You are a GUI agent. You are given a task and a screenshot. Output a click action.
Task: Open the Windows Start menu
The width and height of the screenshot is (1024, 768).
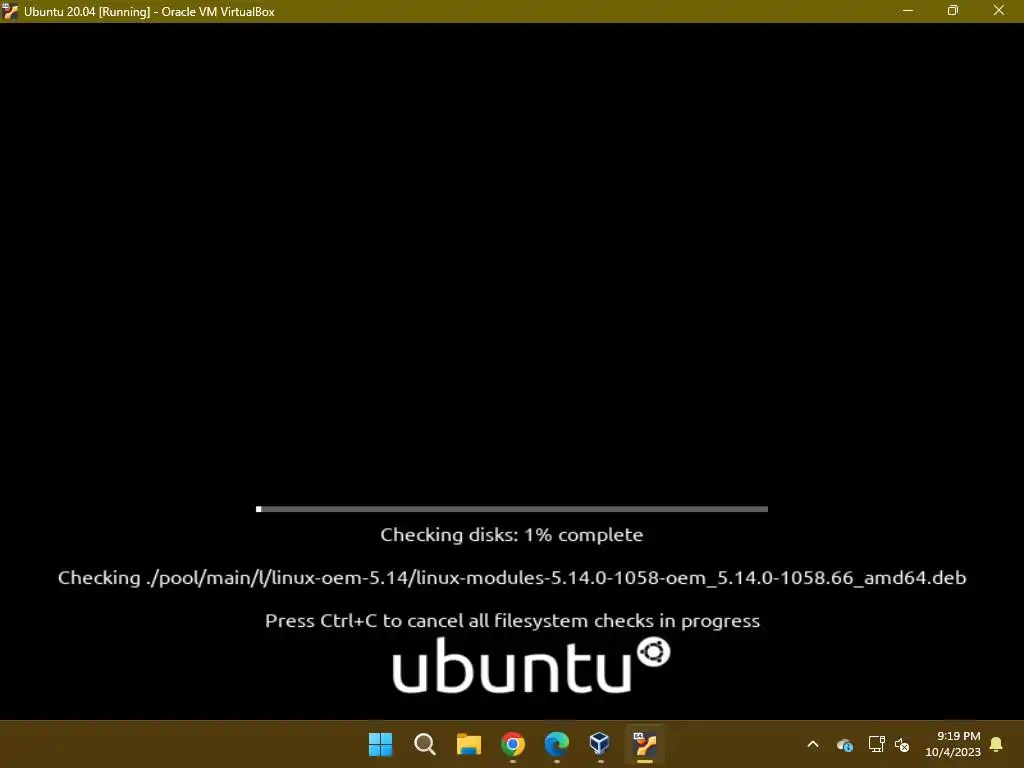coord(380,744)
